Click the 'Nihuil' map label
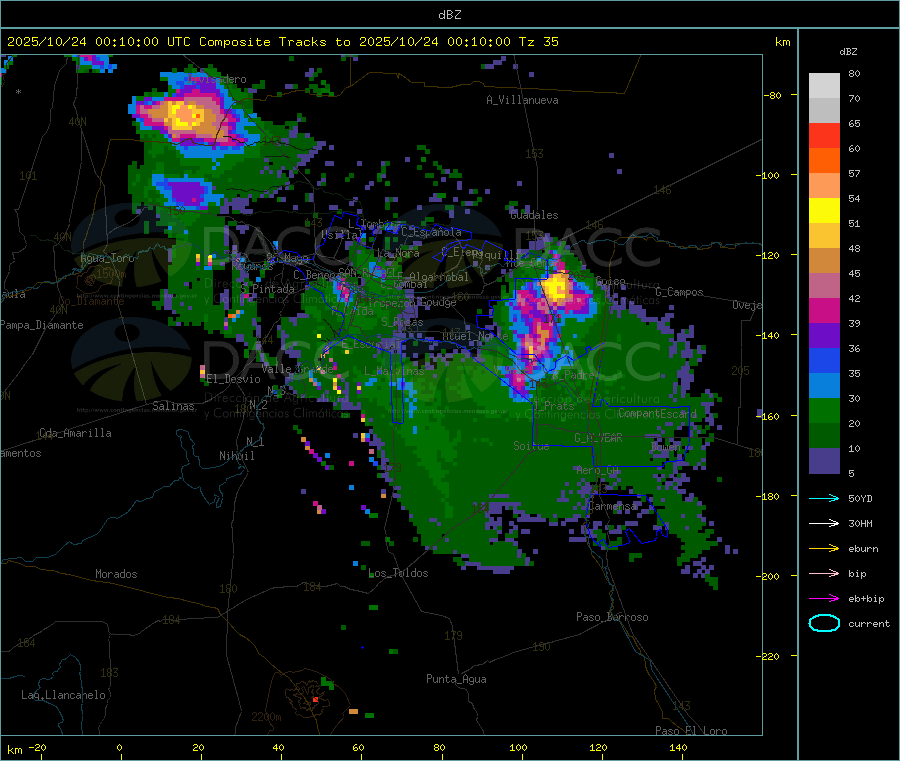Viewport: 900px width, 761px height. (x=236, y=456)
